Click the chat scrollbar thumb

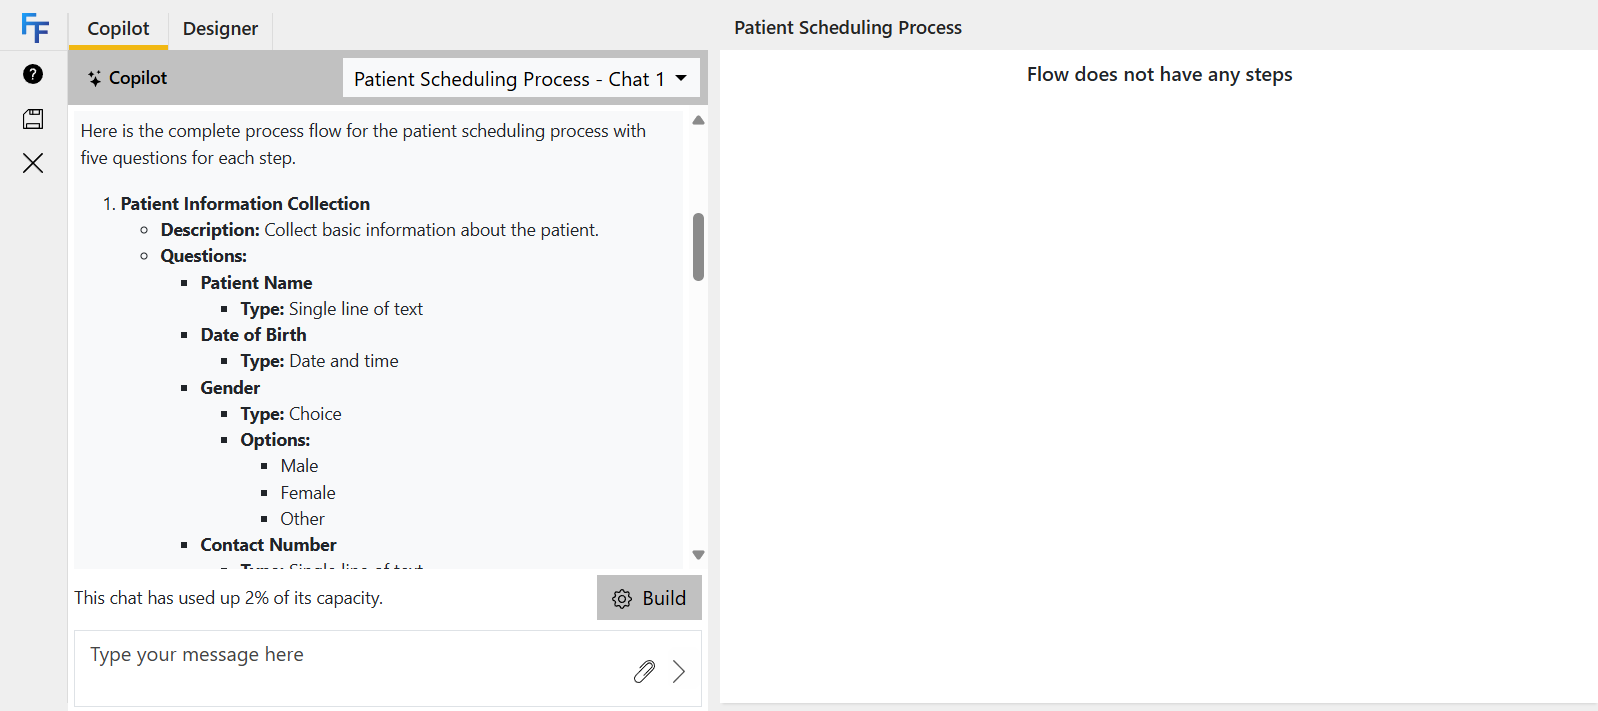(x=698, y=247)
